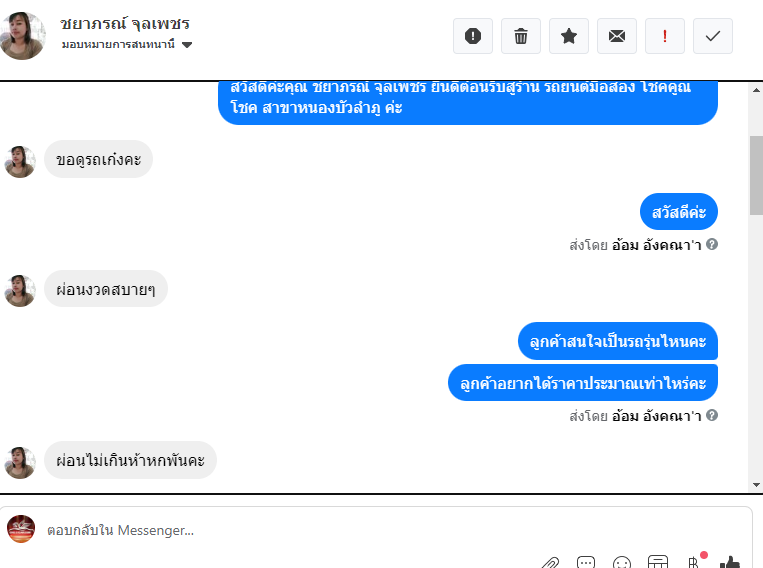Open the shop storefront icon
The height and width of the screenshot is (568, 763).
coord(657,562)
